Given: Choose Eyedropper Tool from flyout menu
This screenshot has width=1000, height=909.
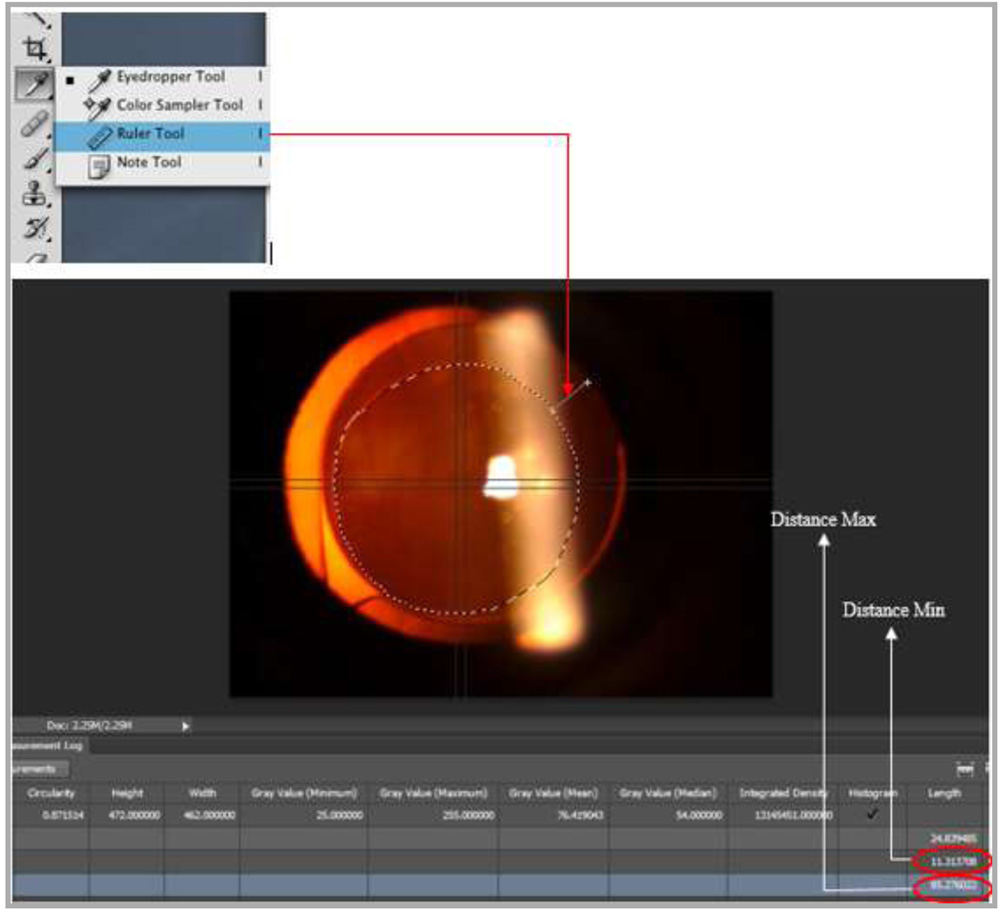Looking at the screenshot, I should click(170, 77).
